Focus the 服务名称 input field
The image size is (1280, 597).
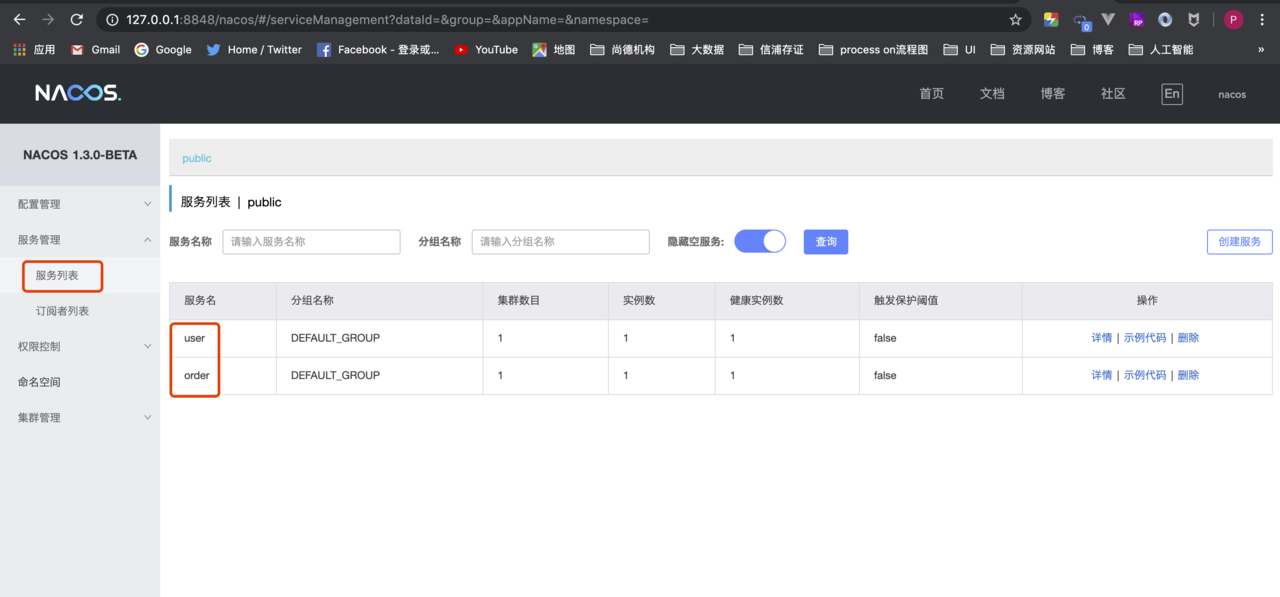coord(311,241)
